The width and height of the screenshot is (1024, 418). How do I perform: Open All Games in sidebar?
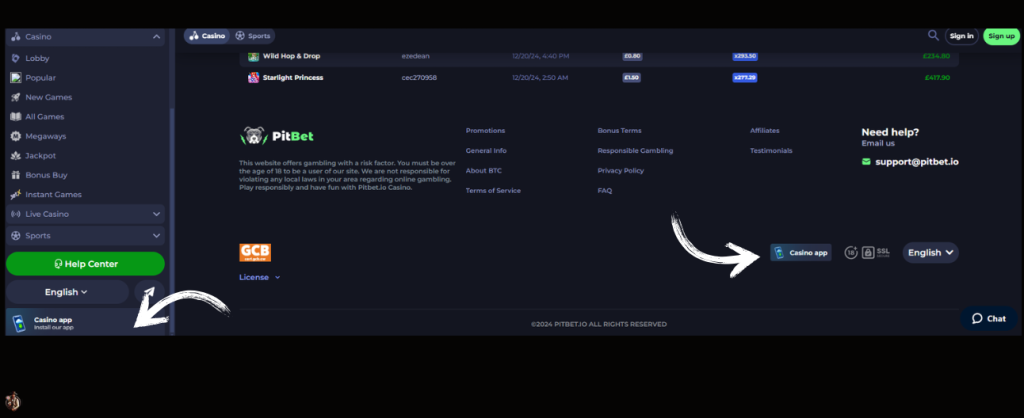44,117
